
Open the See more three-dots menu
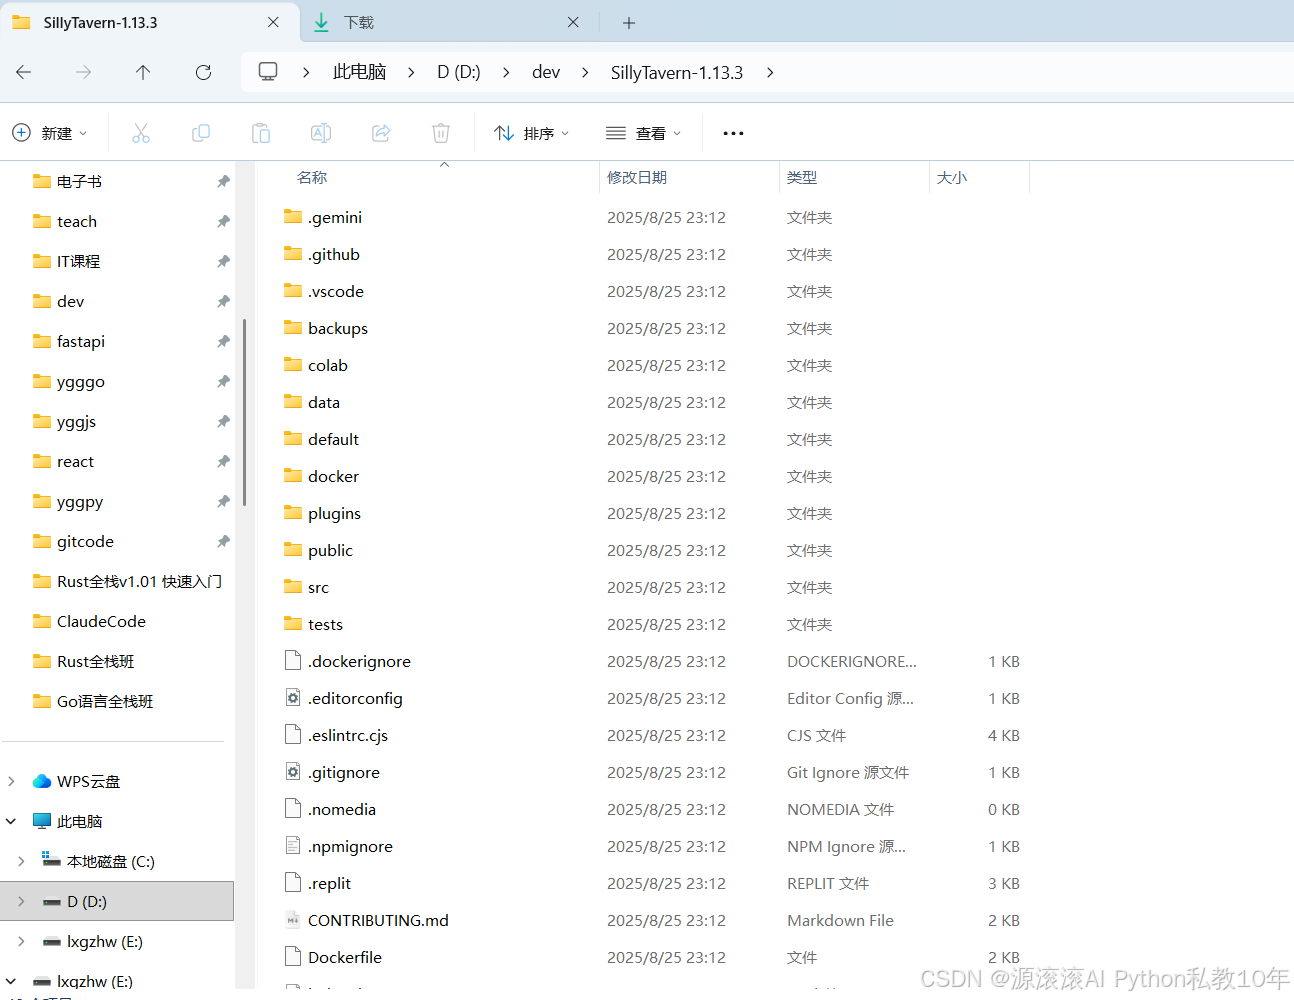733,133
